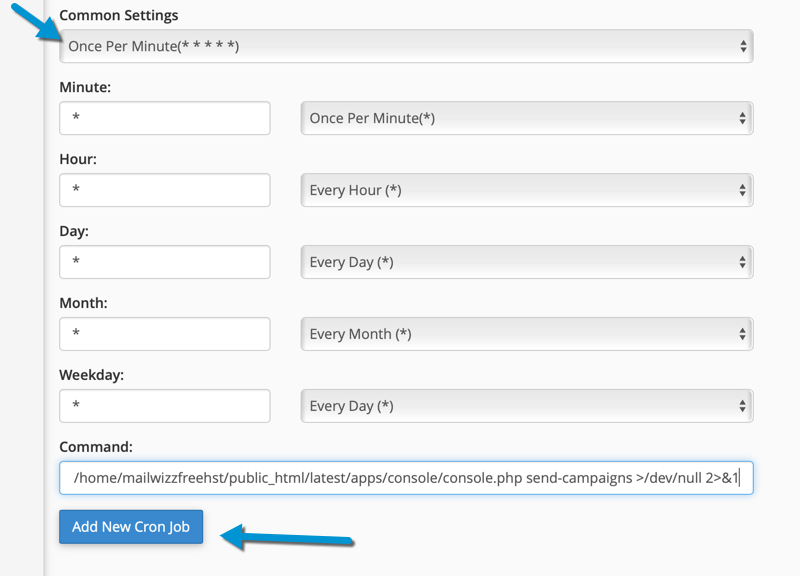Click the Hour input field

[x=165, y=190]
